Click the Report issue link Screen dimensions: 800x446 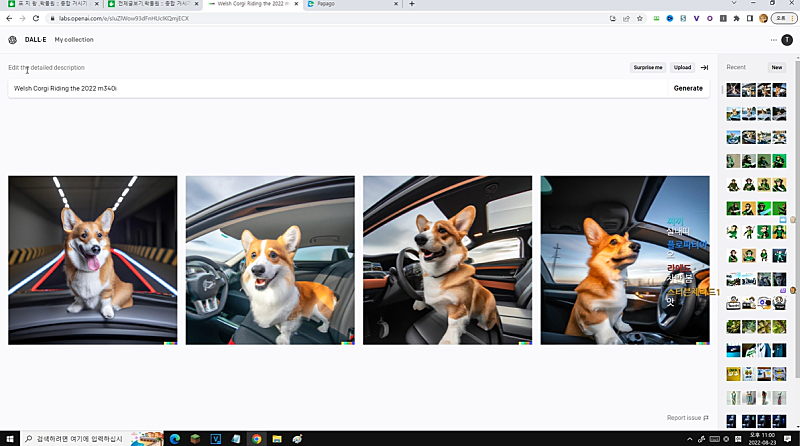coord(687,418)
